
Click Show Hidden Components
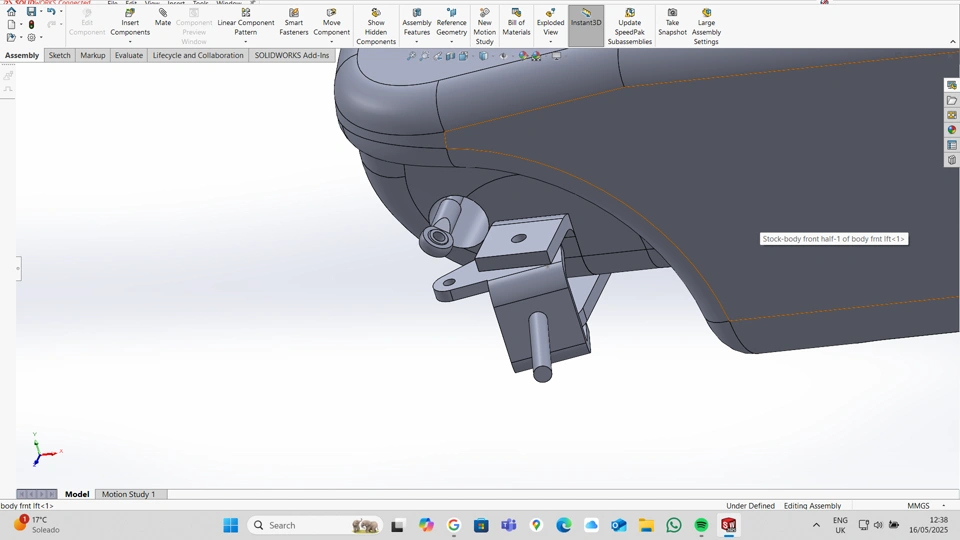tap(376, 27)
